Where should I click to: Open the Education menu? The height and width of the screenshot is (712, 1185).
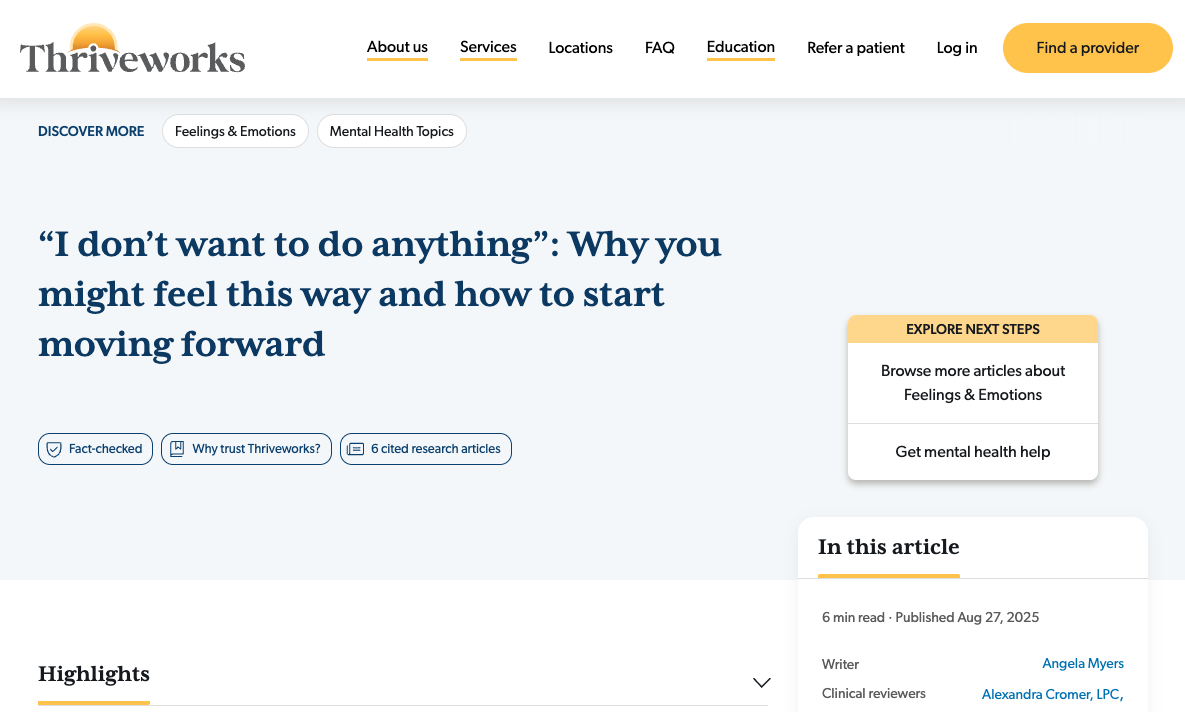click(x=741, y=48)
